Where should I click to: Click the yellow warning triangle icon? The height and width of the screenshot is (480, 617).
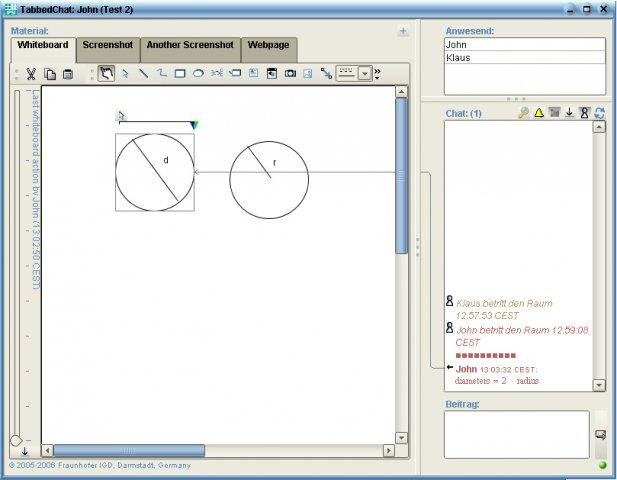coord(538,113)
